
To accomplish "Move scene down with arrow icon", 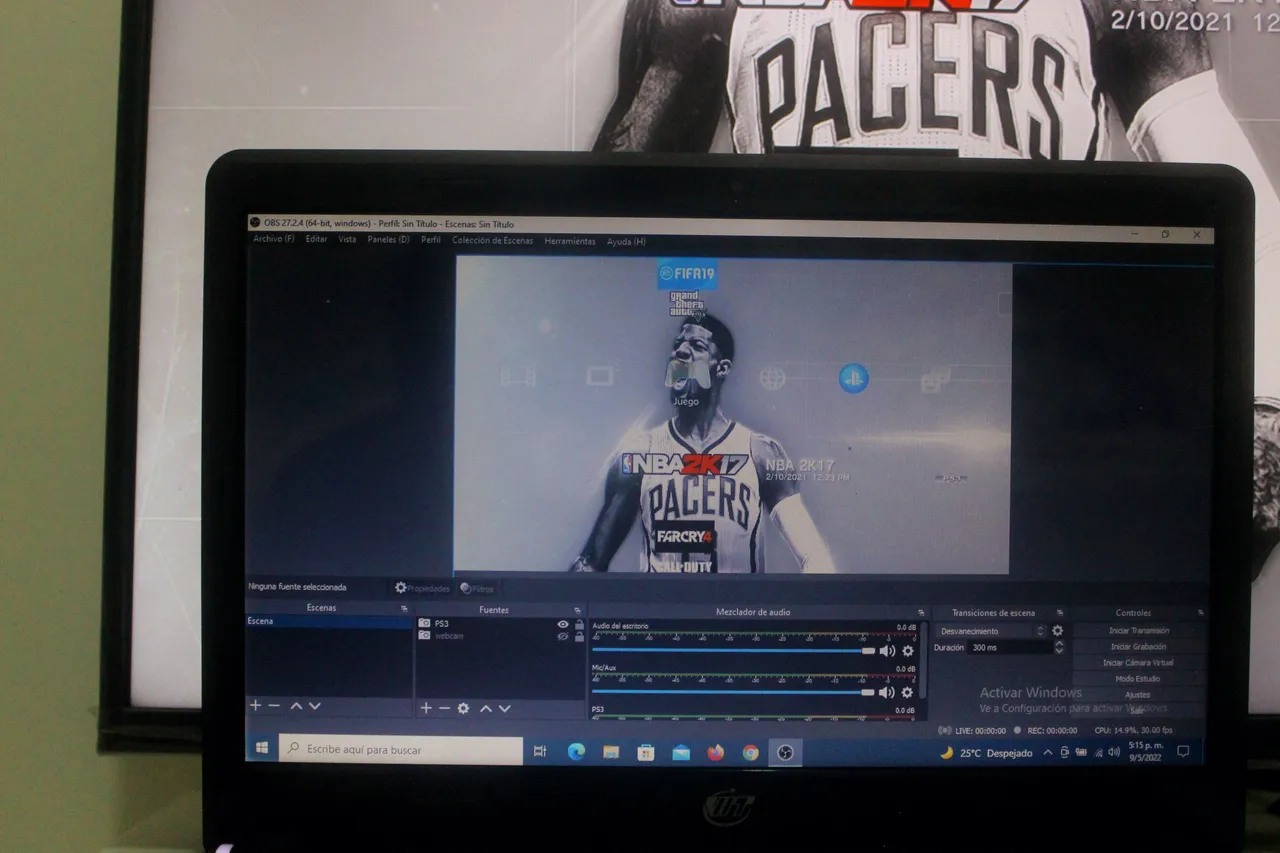I will point(315,706).
